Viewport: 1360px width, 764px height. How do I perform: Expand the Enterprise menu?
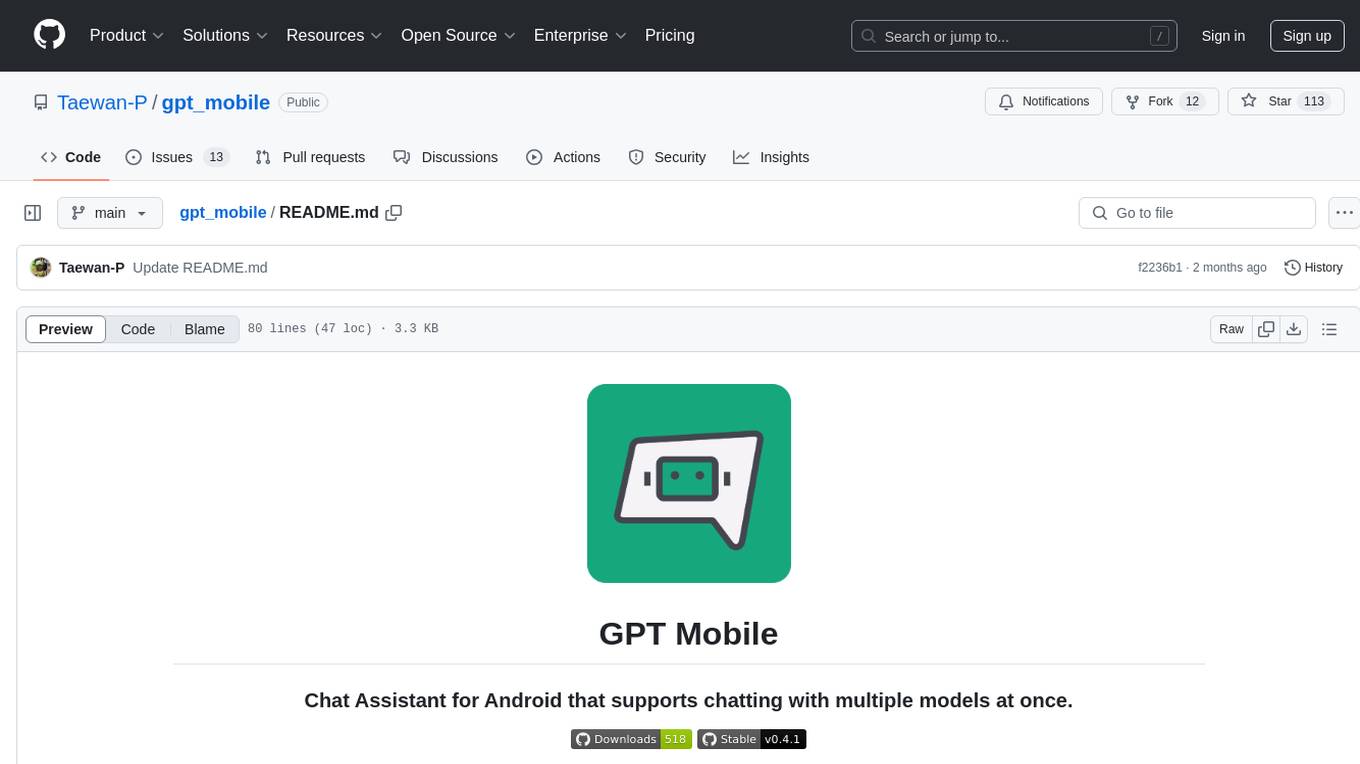click(x=580, y=35)
